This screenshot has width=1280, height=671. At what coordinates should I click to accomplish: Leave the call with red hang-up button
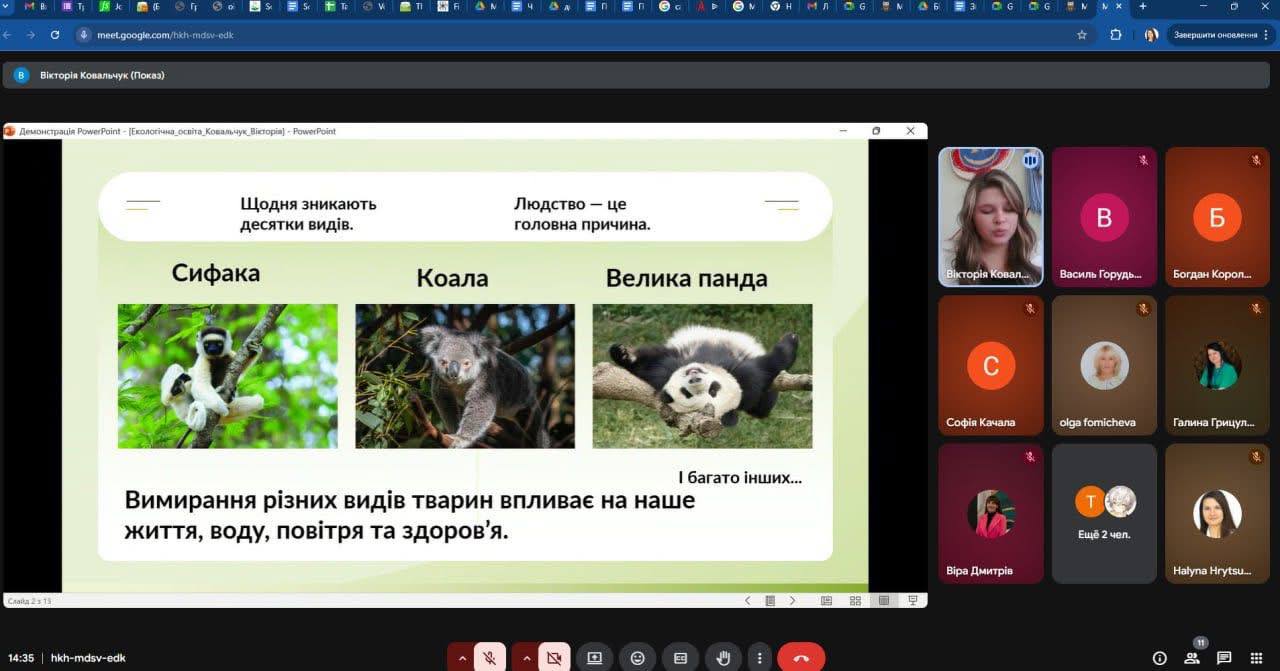coord(801,658)
